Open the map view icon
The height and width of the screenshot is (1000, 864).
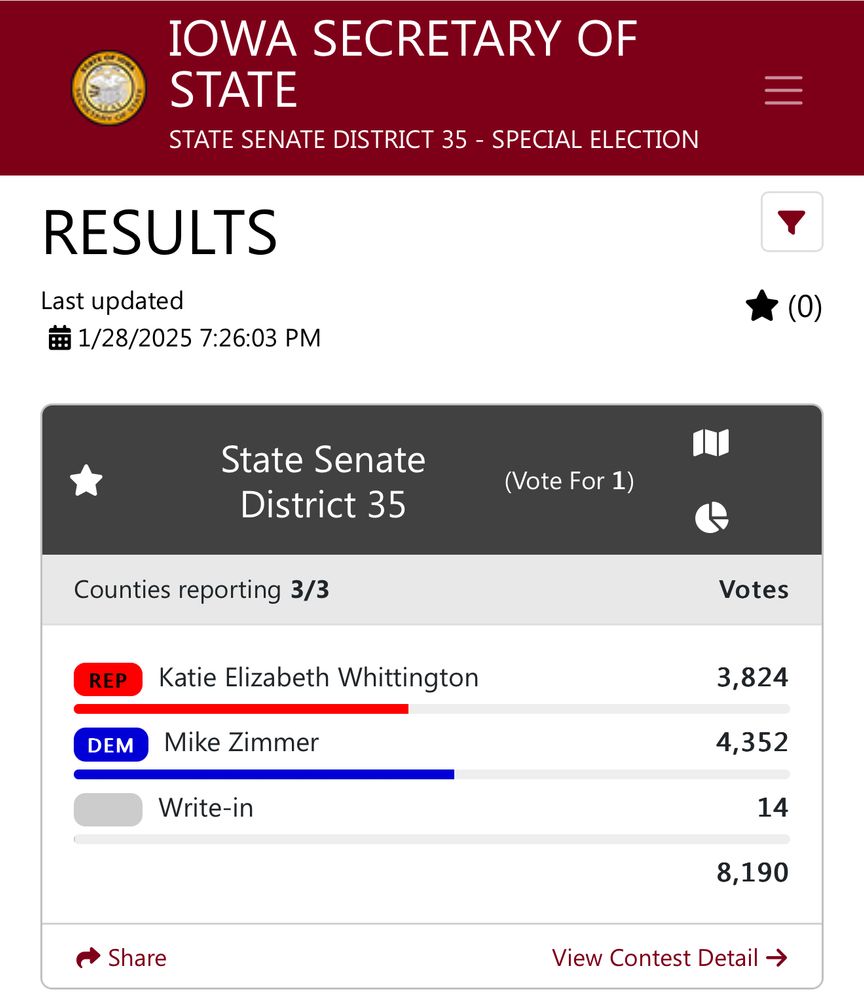[x=711, y=443]
